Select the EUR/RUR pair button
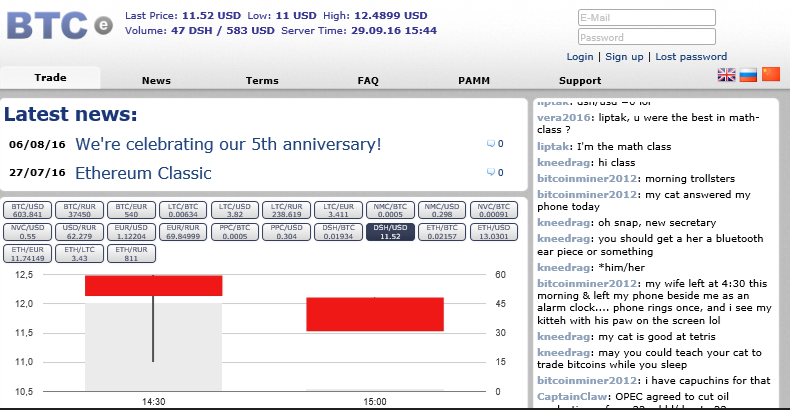Viewport: 790px width, 410px height. click(x=183, y=232)
